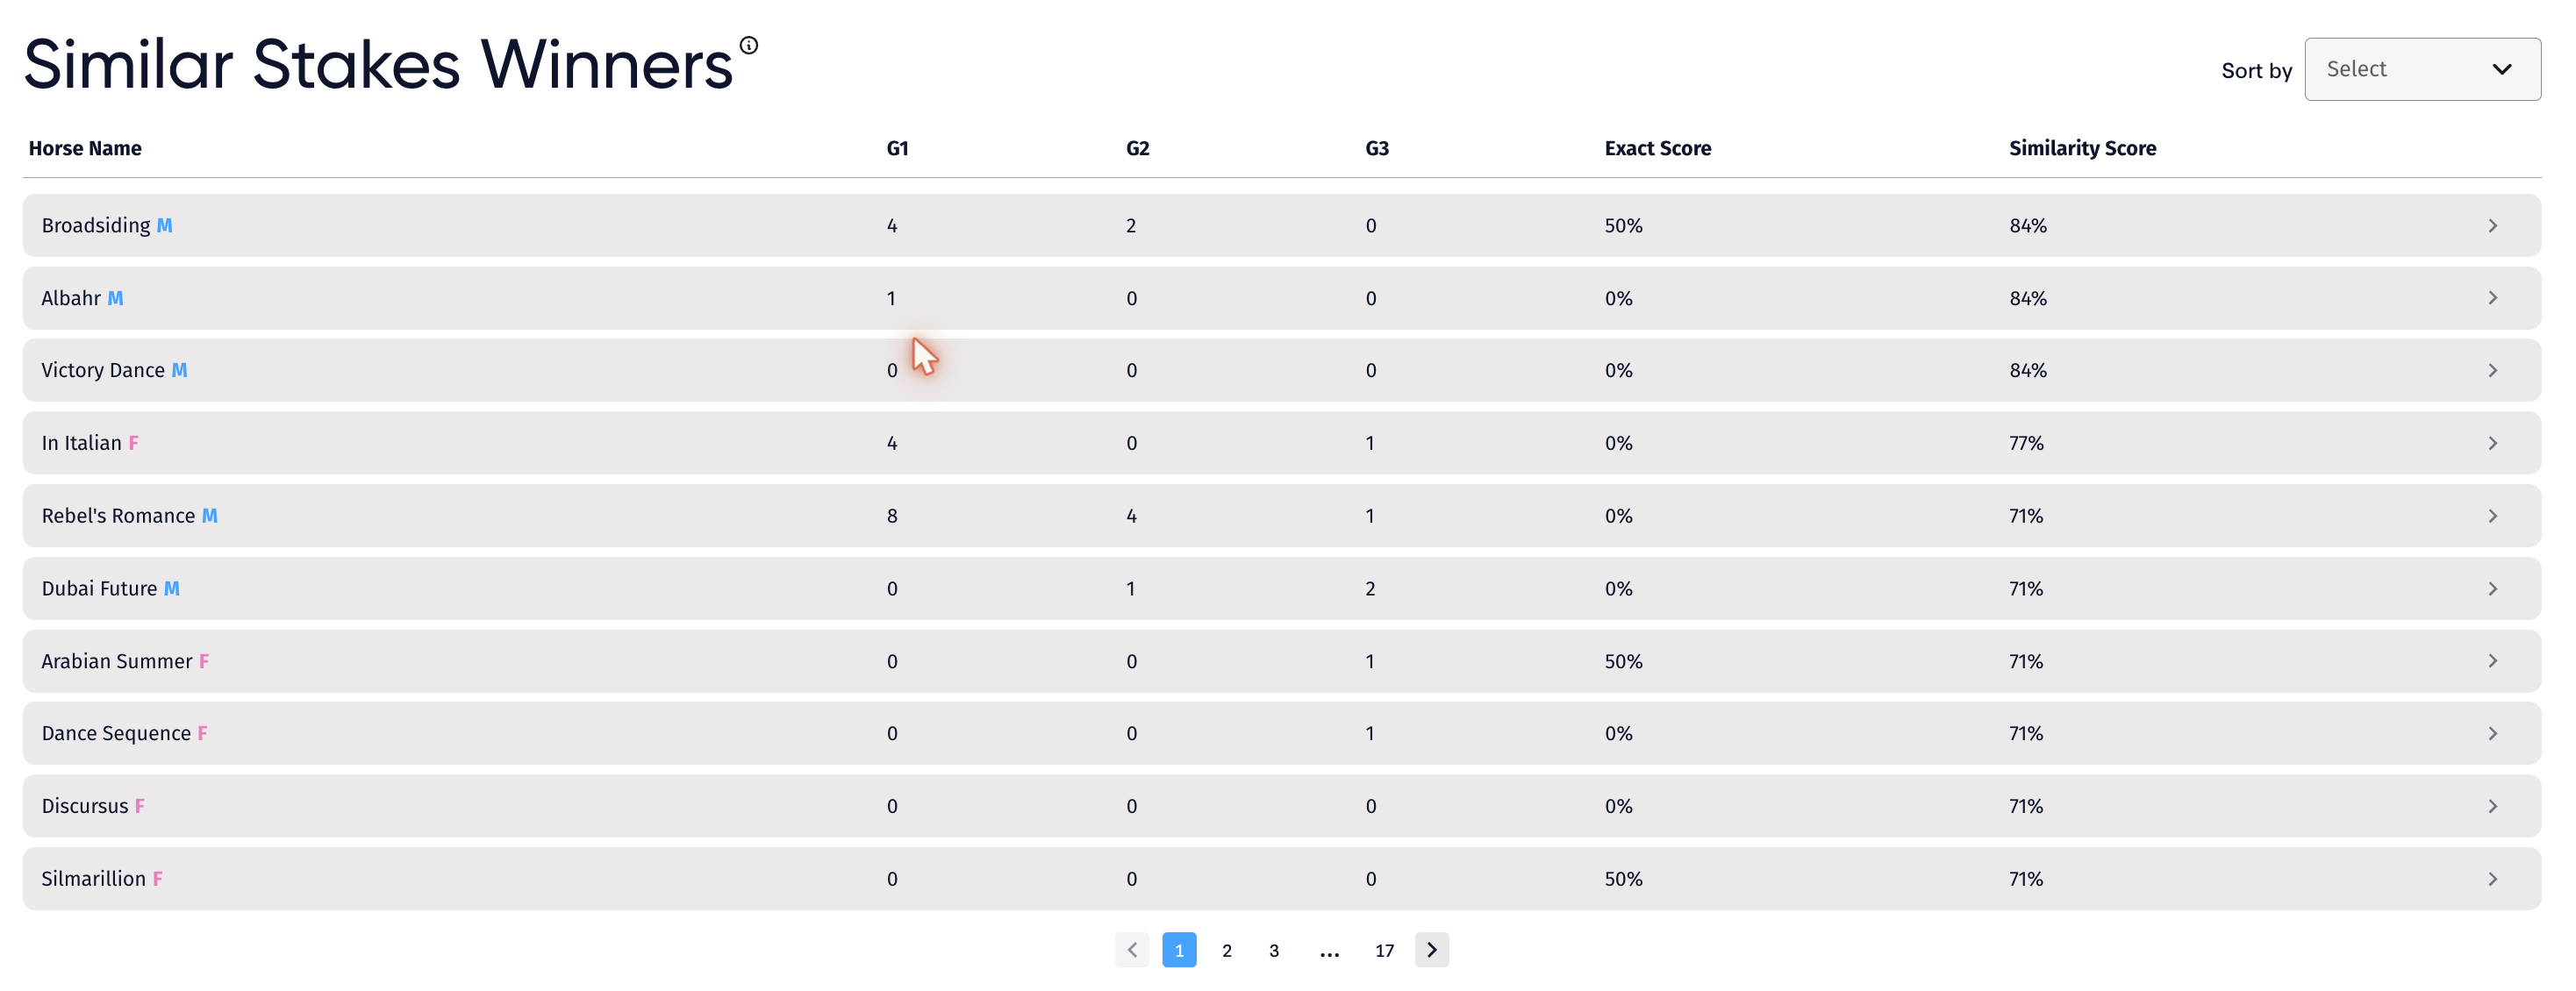Screen dimensions: 2576x991
Task: Go to previous page arrow in pagination
Action: (1132, 950)
